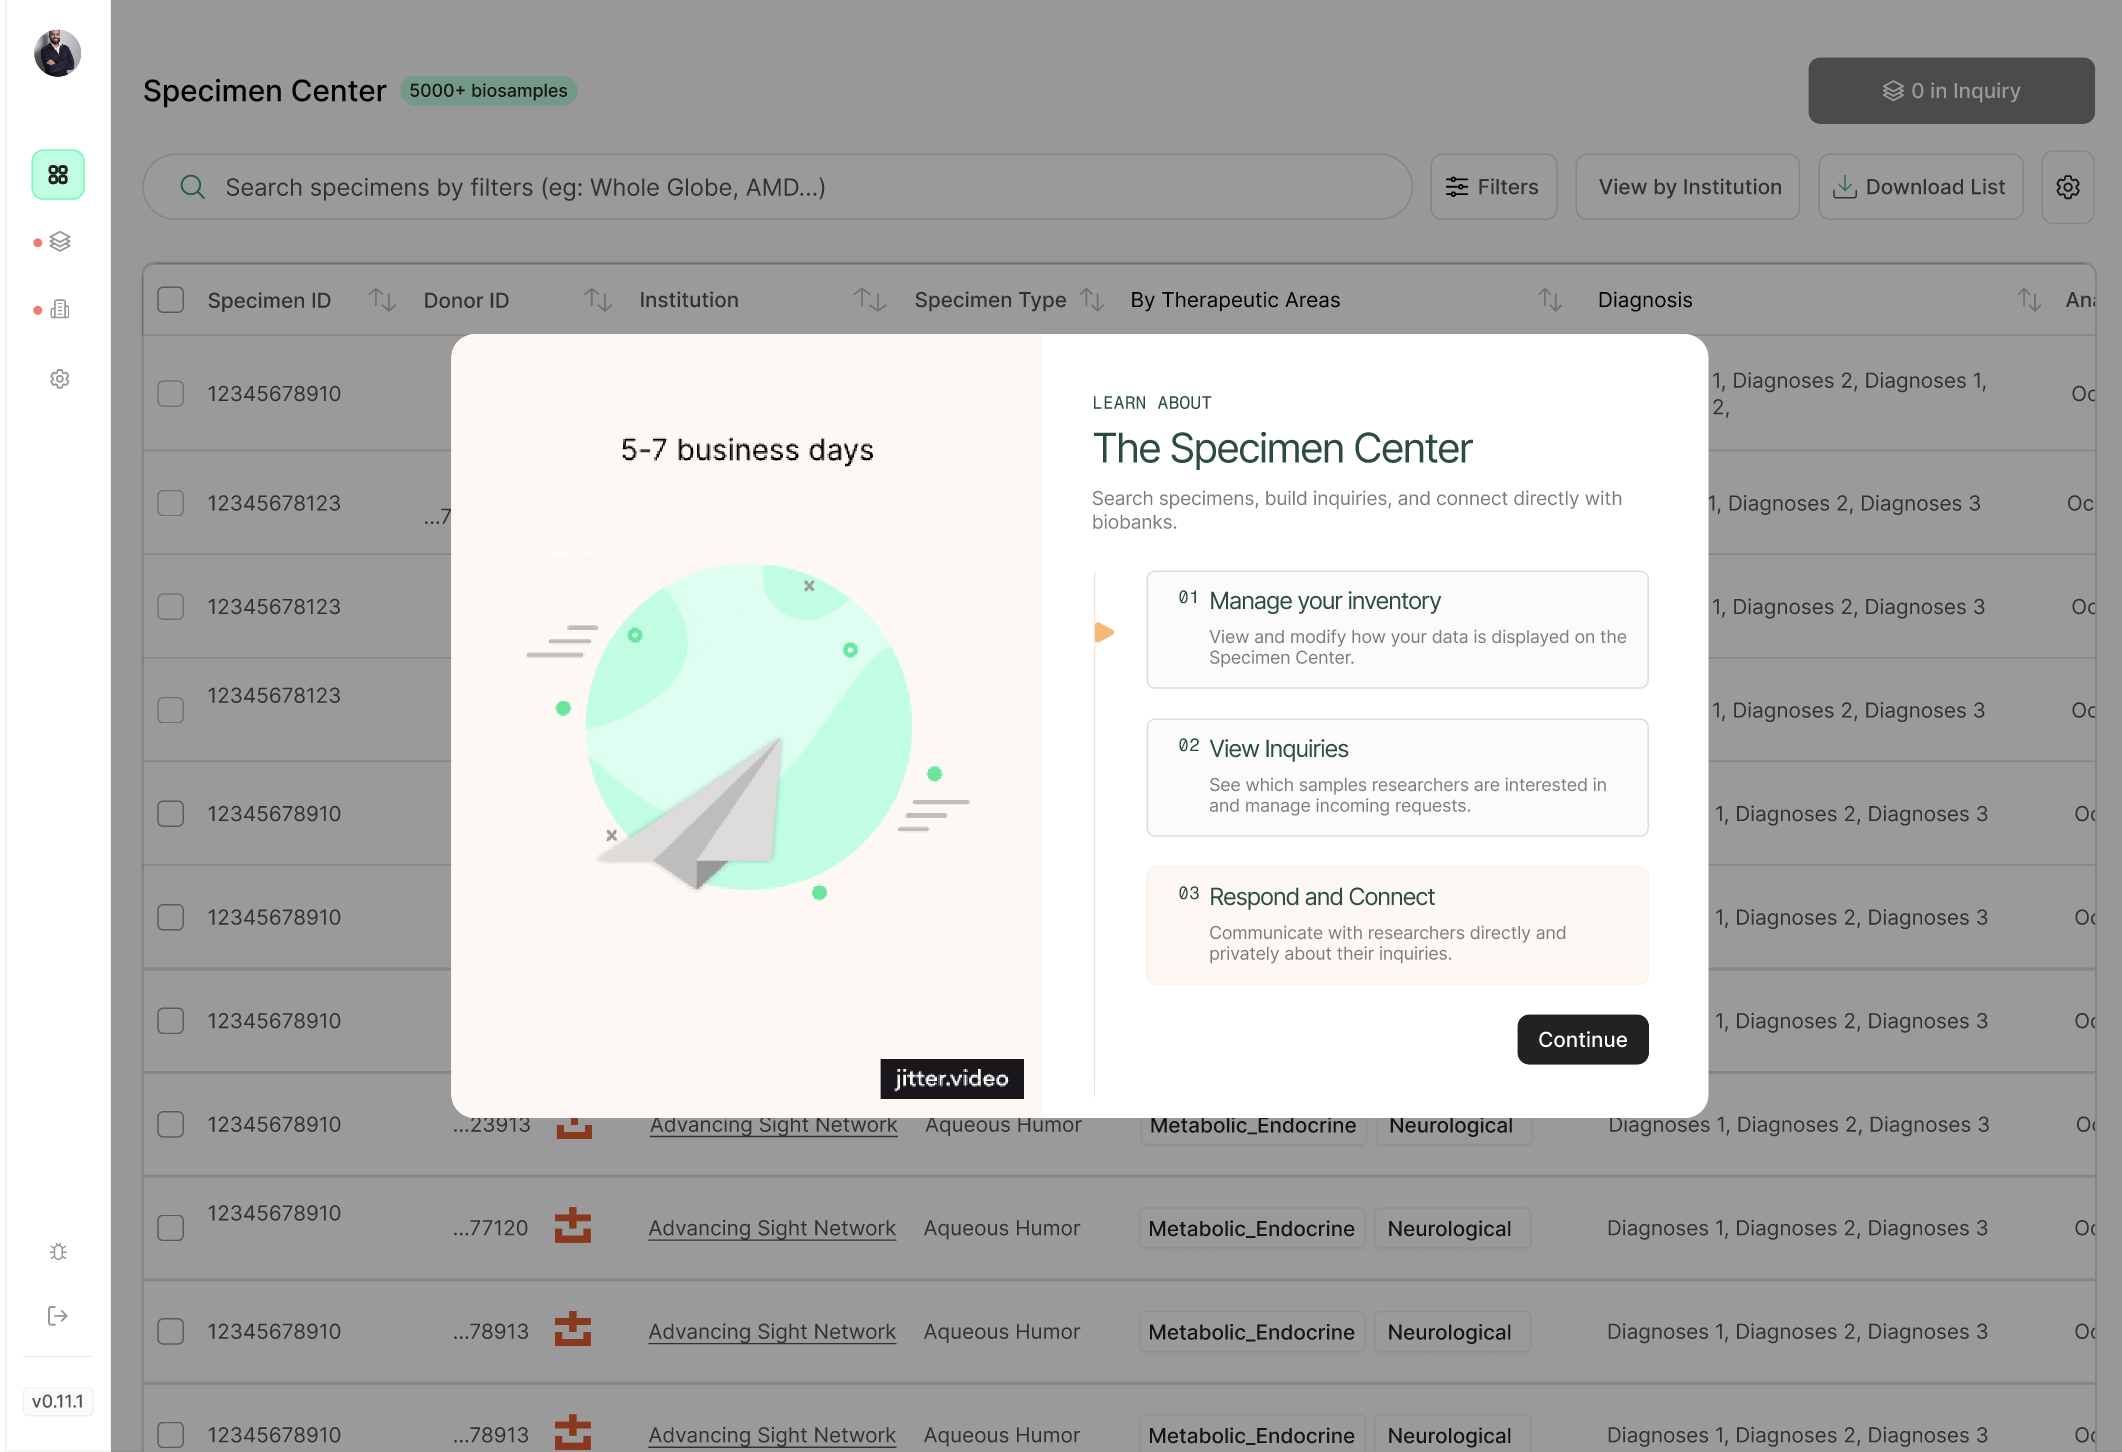This screenshot has width=2122, height=1452.
Task: Open Advancing Sight Network link in row ...23913
Action: [773, 1125]
